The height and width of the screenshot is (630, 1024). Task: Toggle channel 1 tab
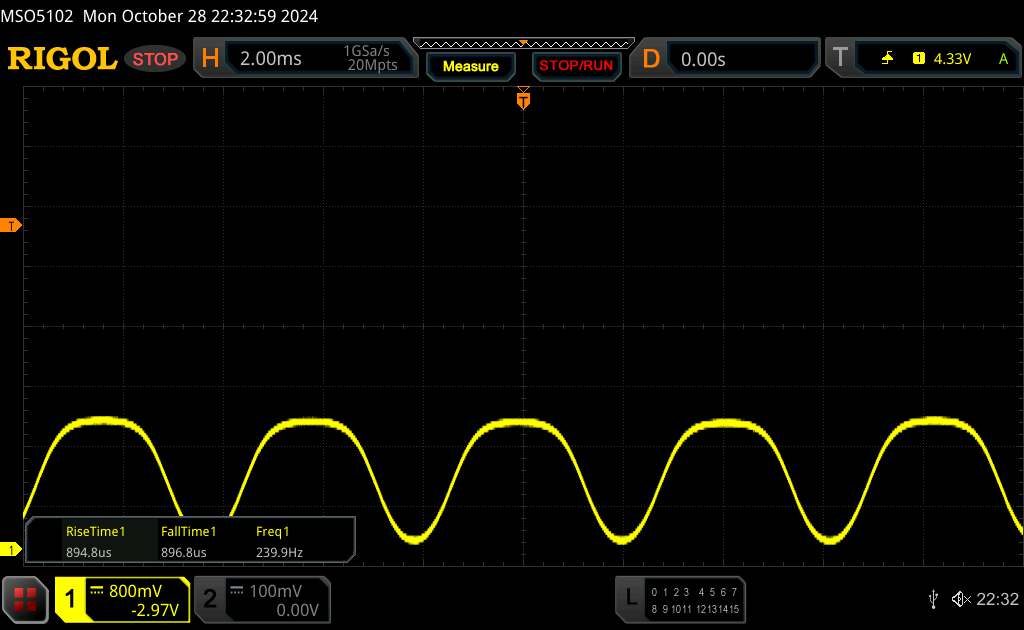70,599
